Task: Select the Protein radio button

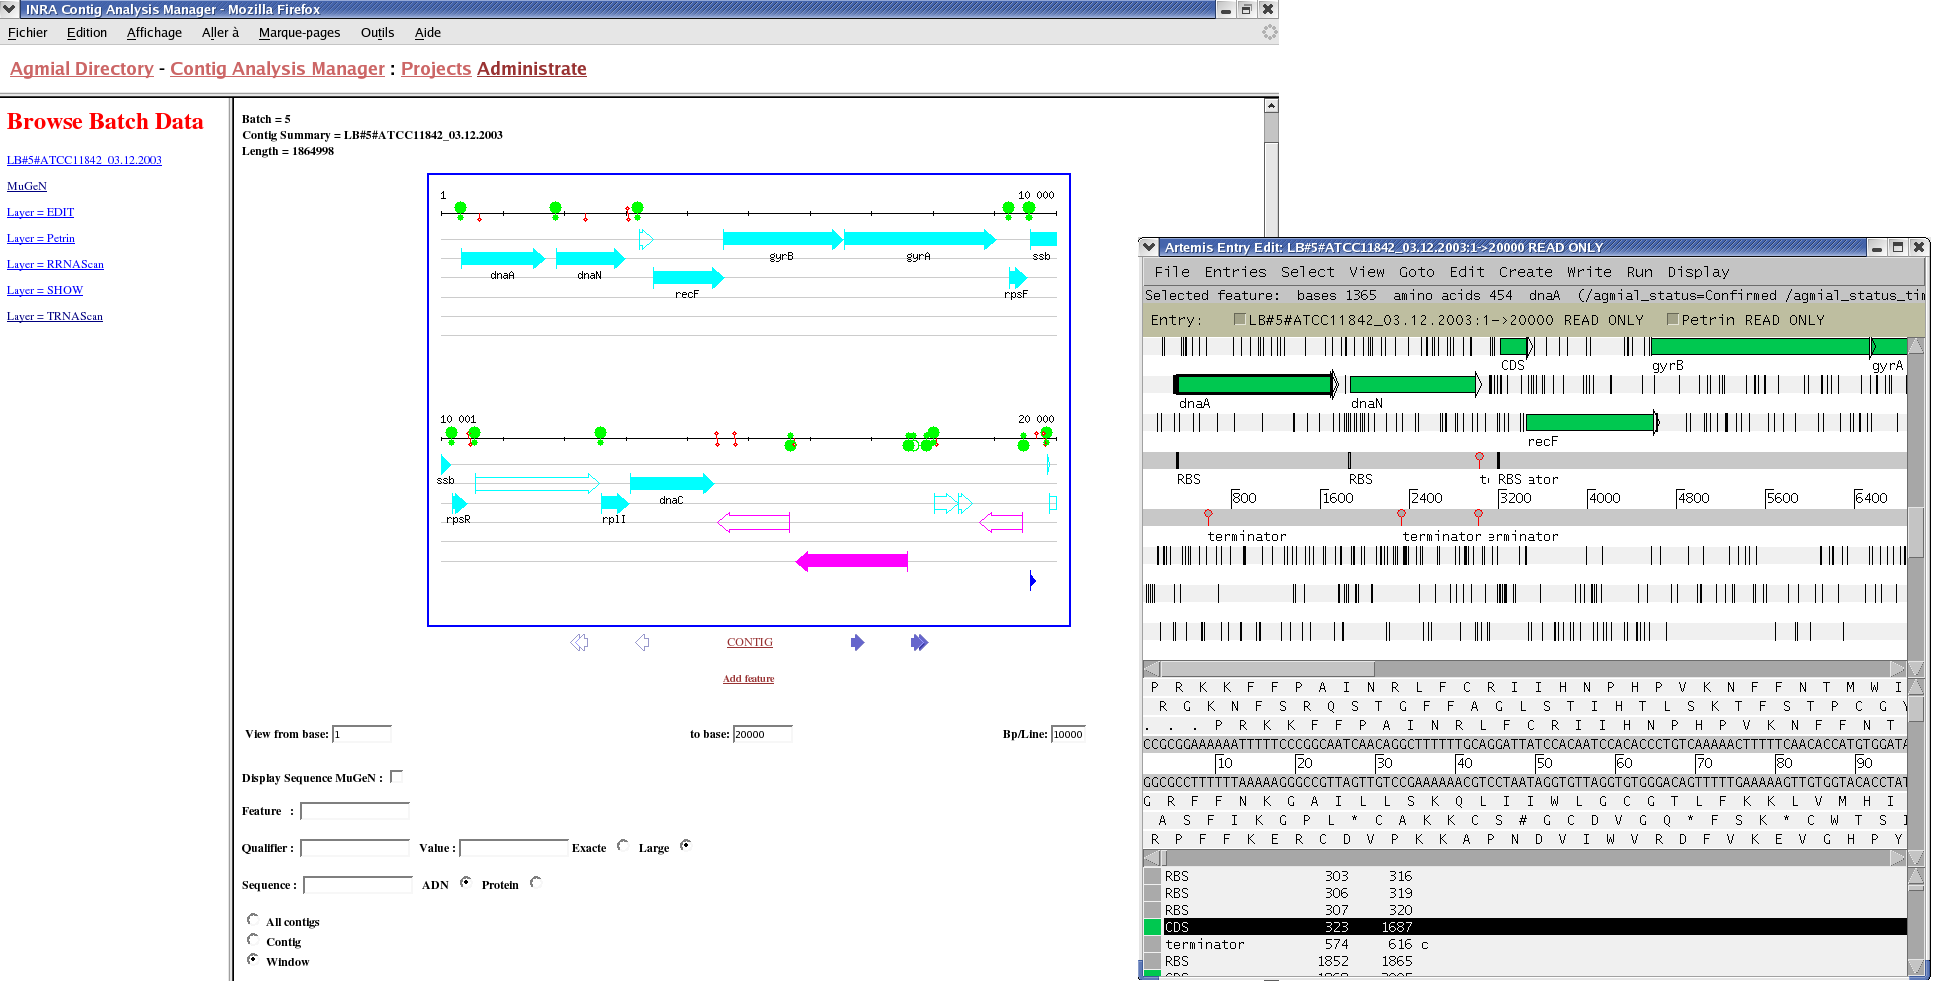Action: click(536, 883)
